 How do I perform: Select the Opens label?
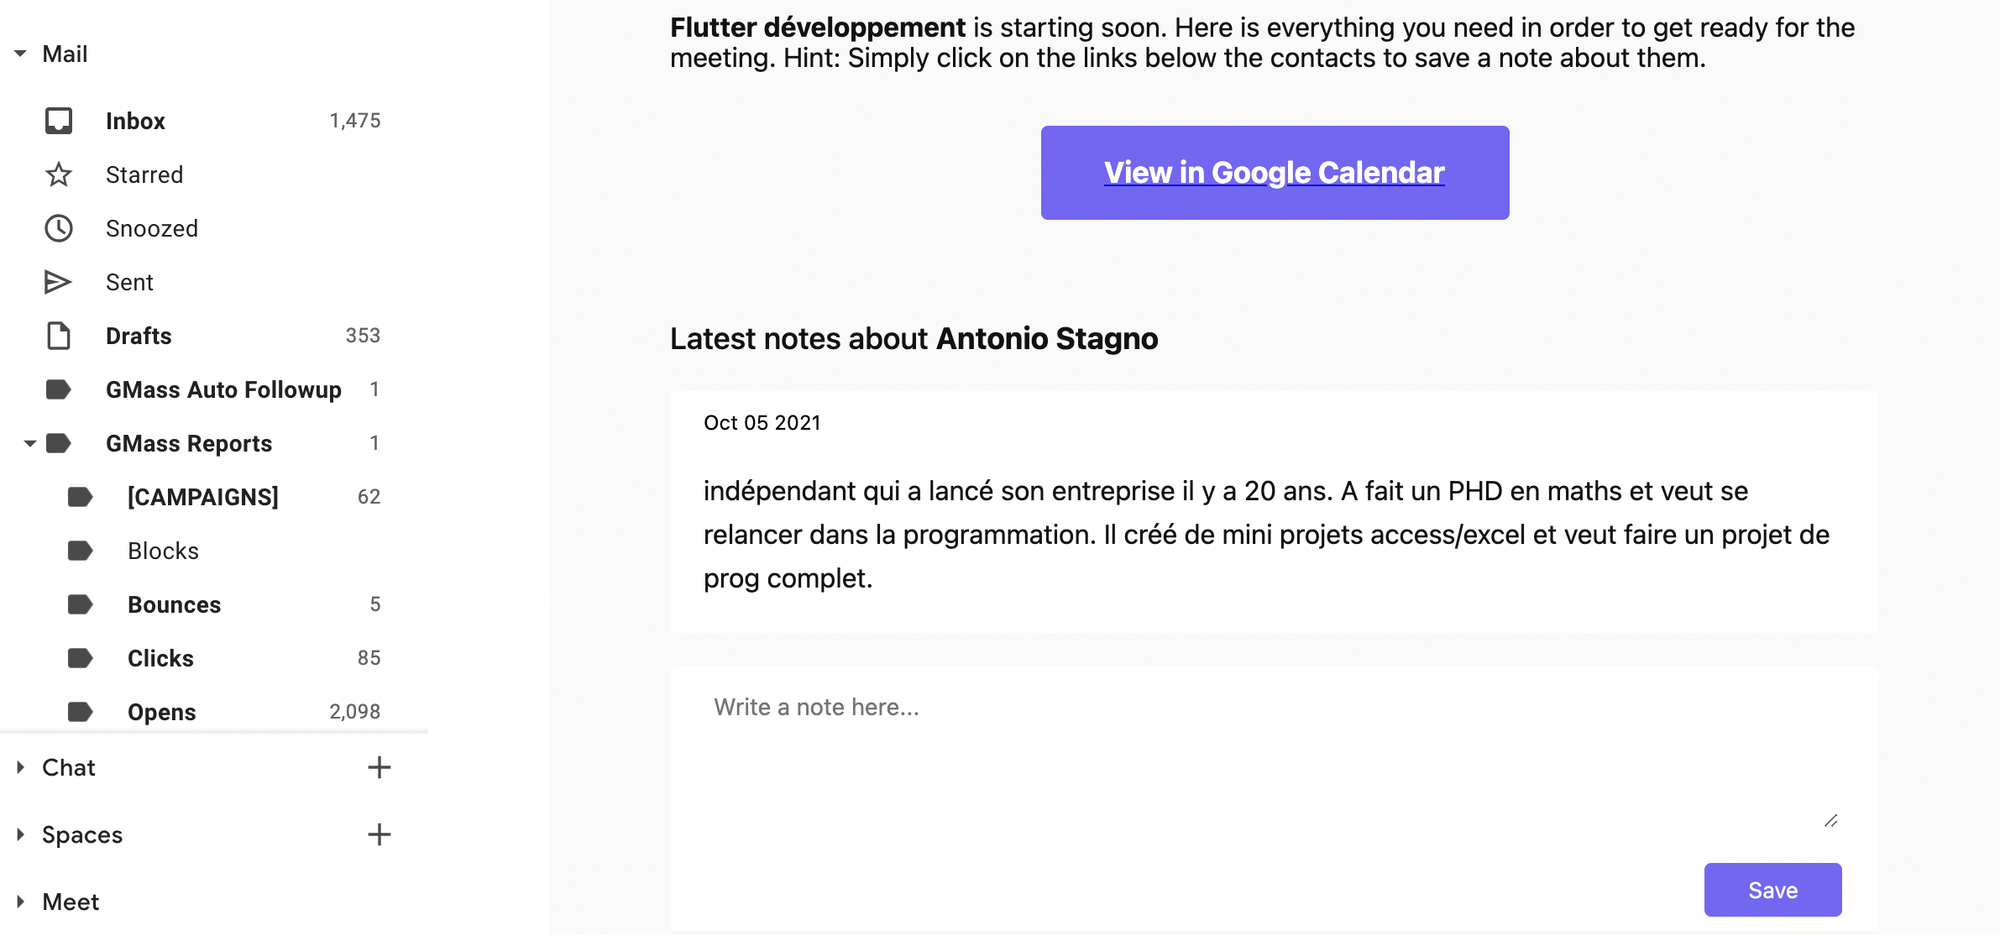click(x=162, y=712)
